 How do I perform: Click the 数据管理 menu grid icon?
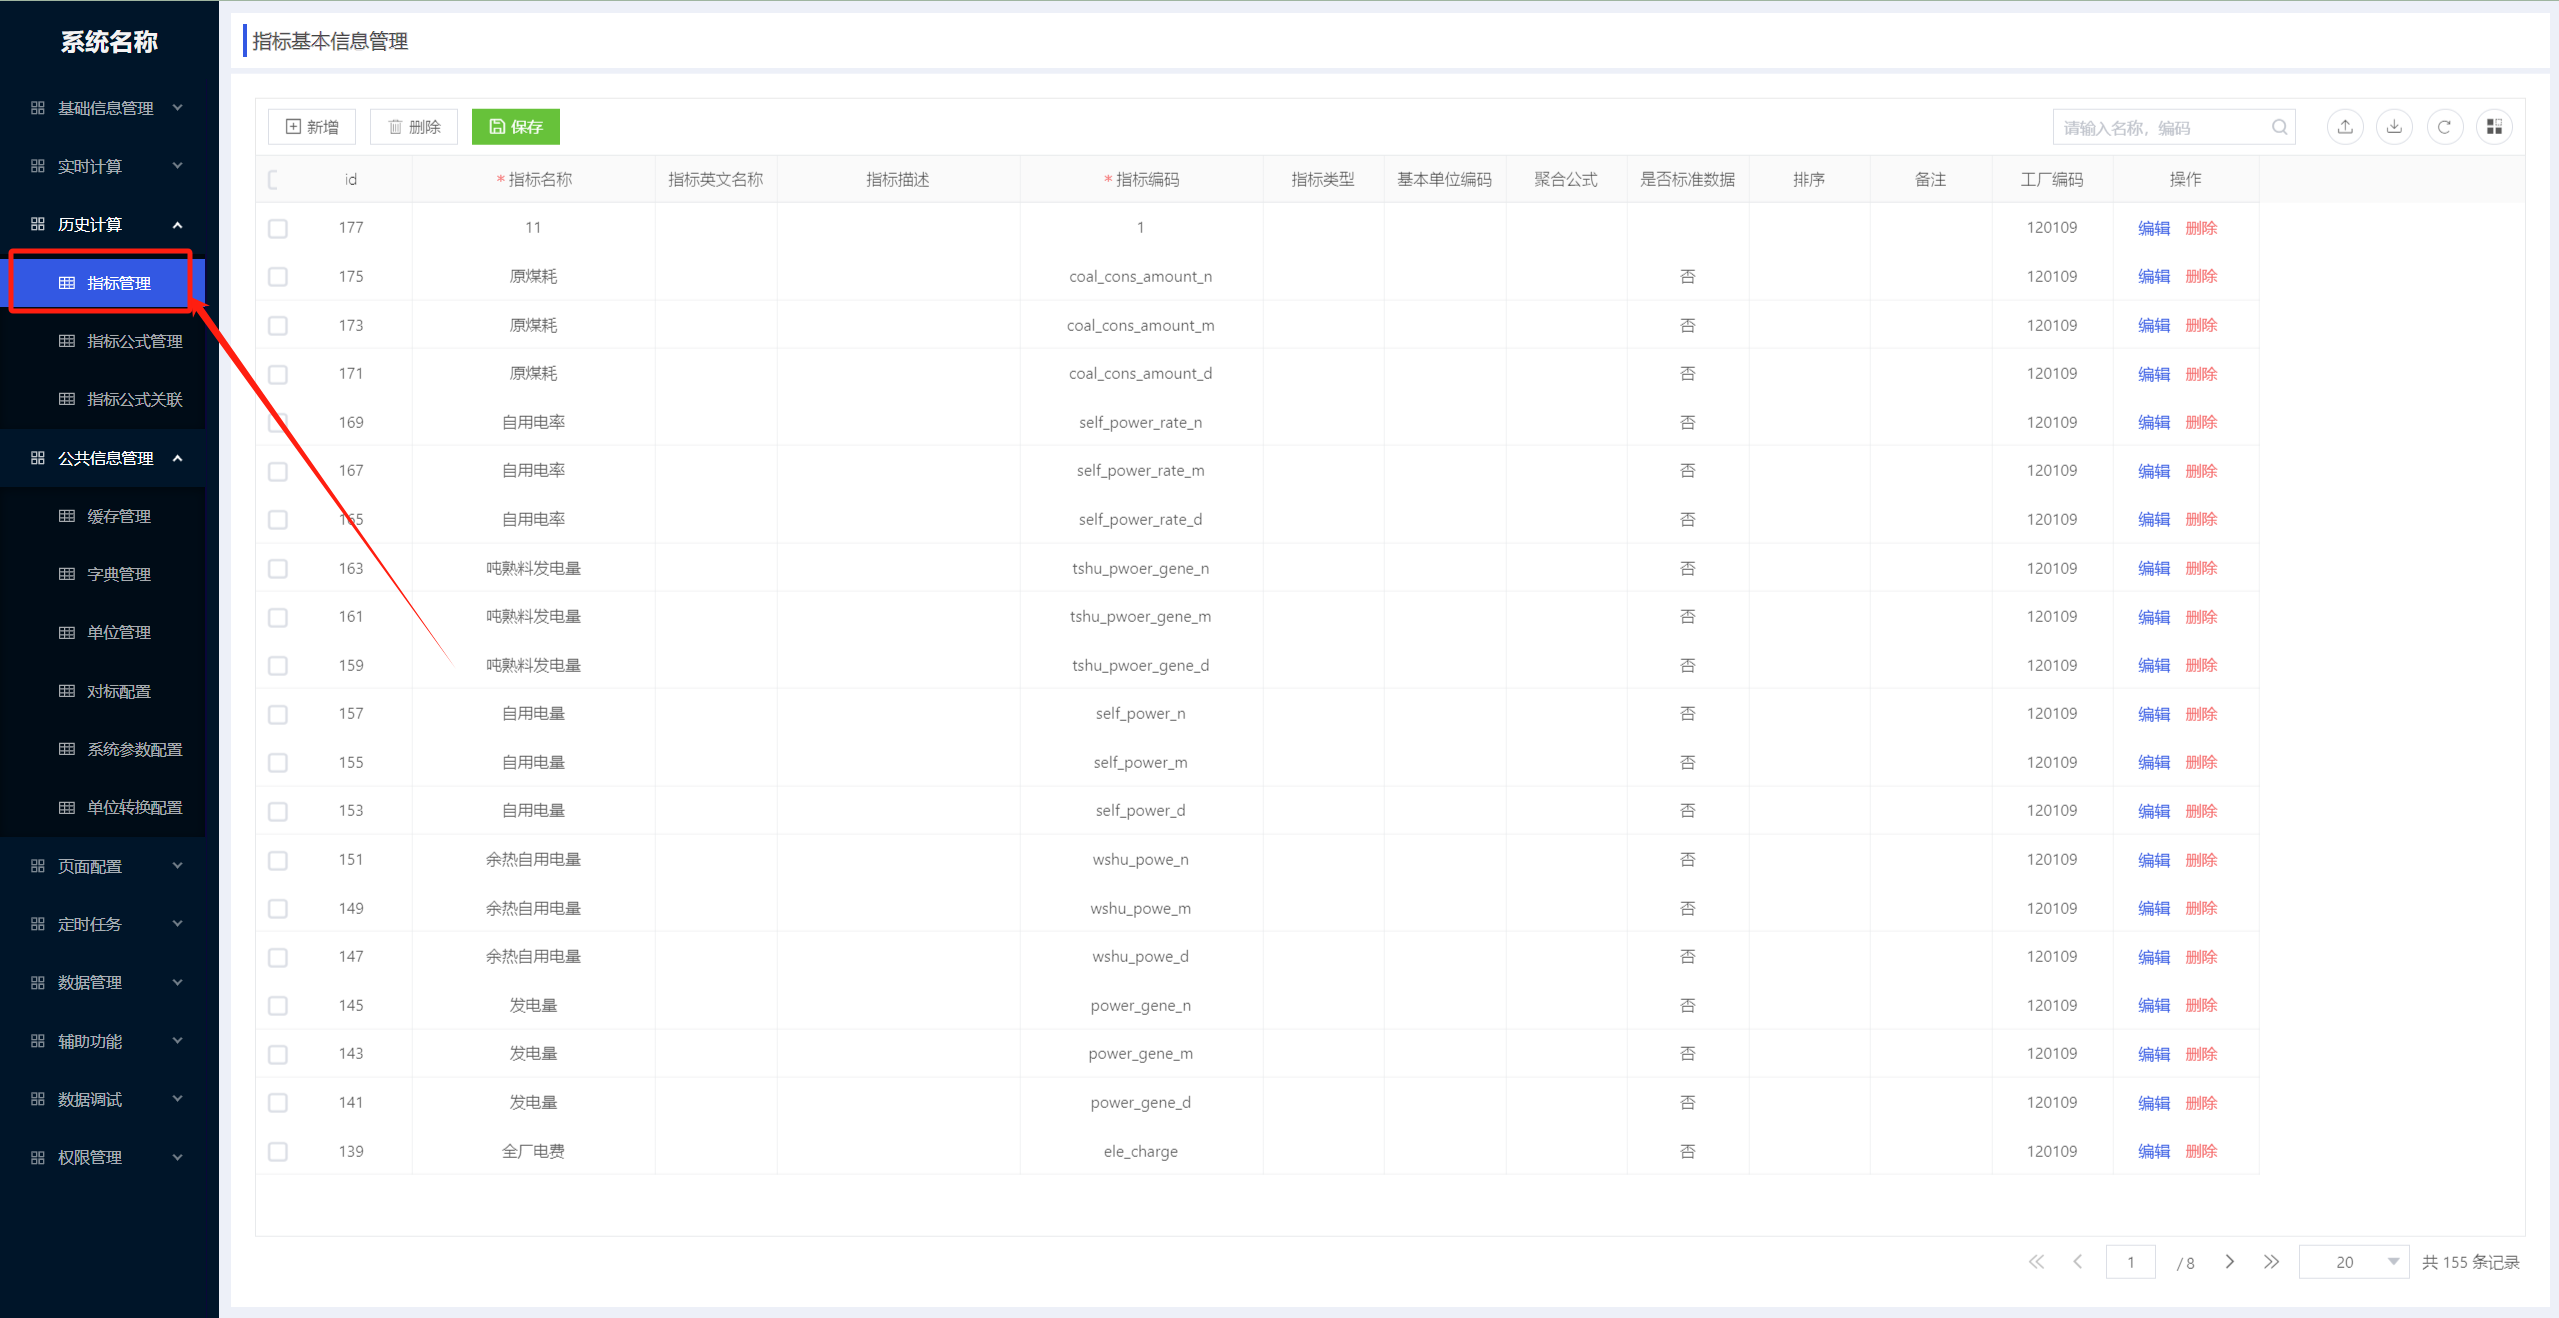(x=38, y=983)
